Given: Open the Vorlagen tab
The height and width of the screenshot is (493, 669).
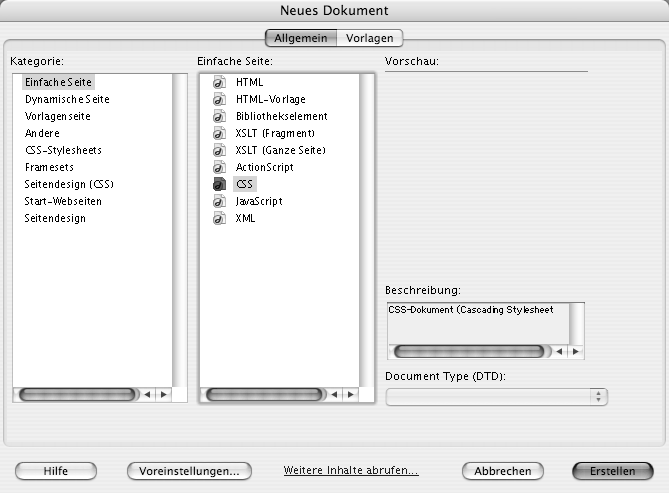Looking at the screenshot, I should tap(369, 38).
